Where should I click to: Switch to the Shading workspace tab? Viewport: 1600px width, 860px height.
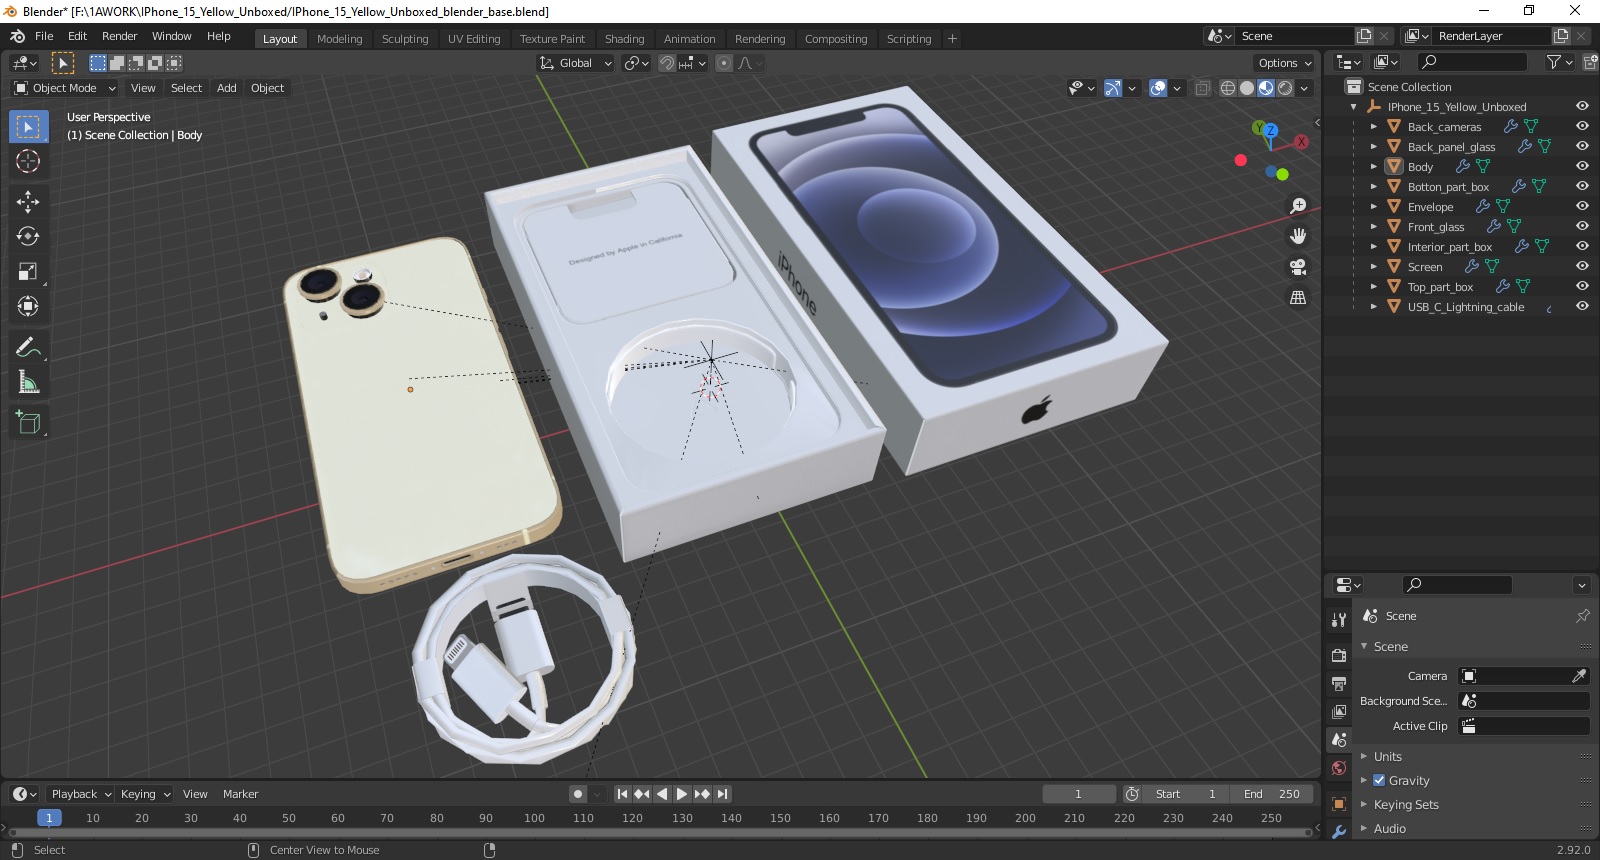pyautogui.click(x=624, y=39)
